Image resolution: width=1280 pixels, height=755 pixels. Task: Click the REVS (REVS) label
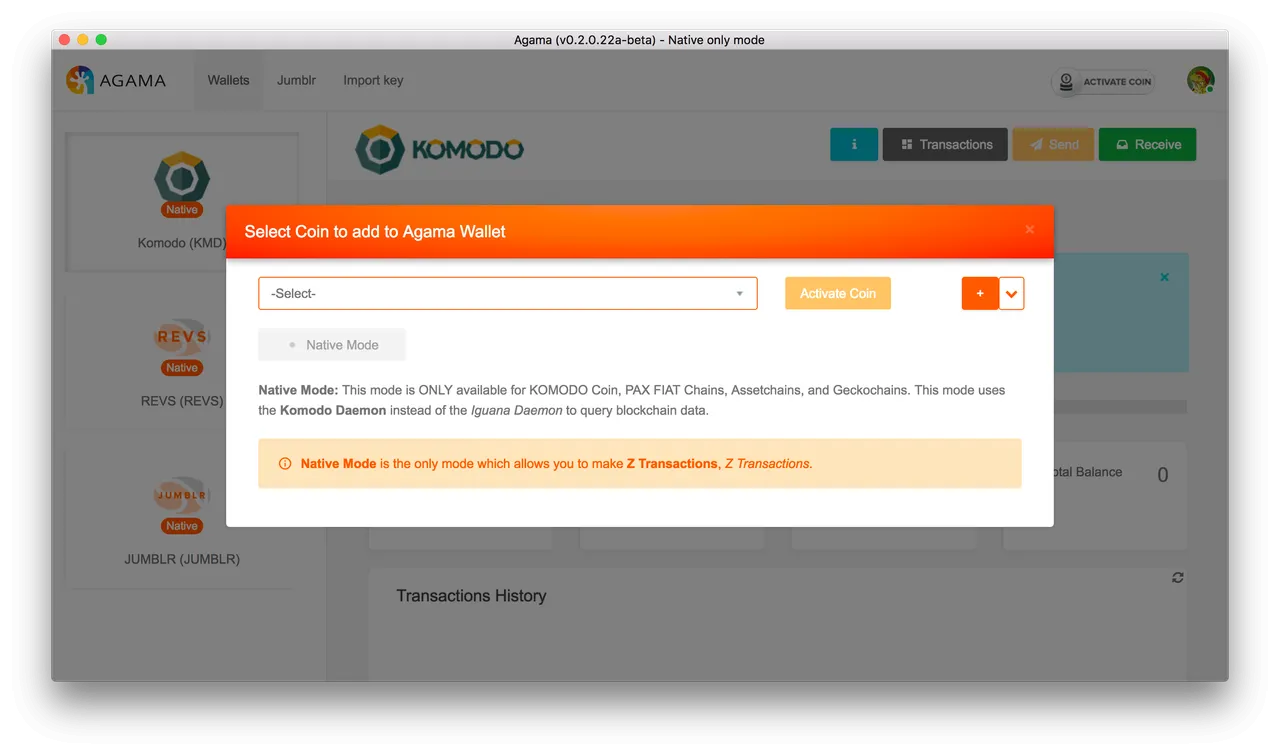point(182,401)
